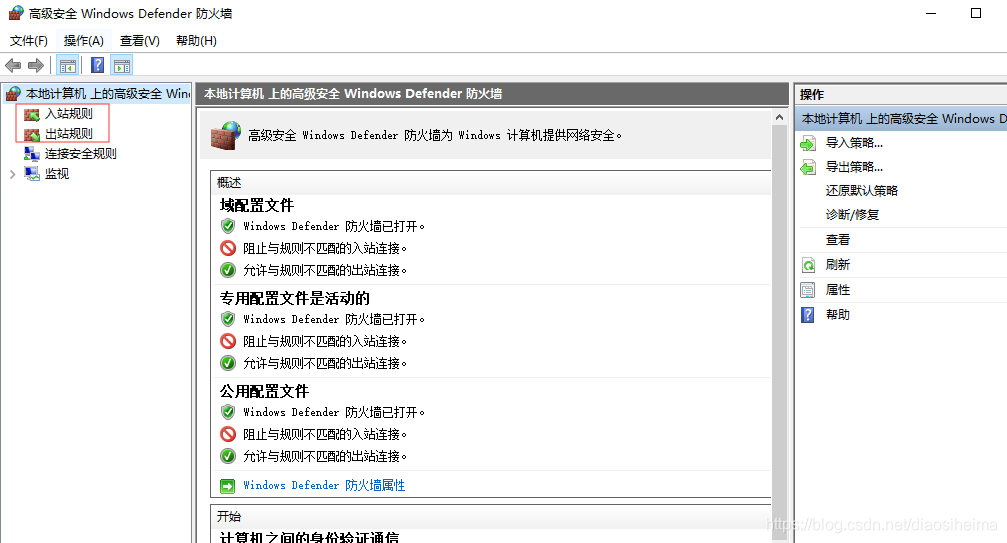Click the private profile firewall-on shield icon
This screenshot has width=1007, height=543.
pos(228,319)
